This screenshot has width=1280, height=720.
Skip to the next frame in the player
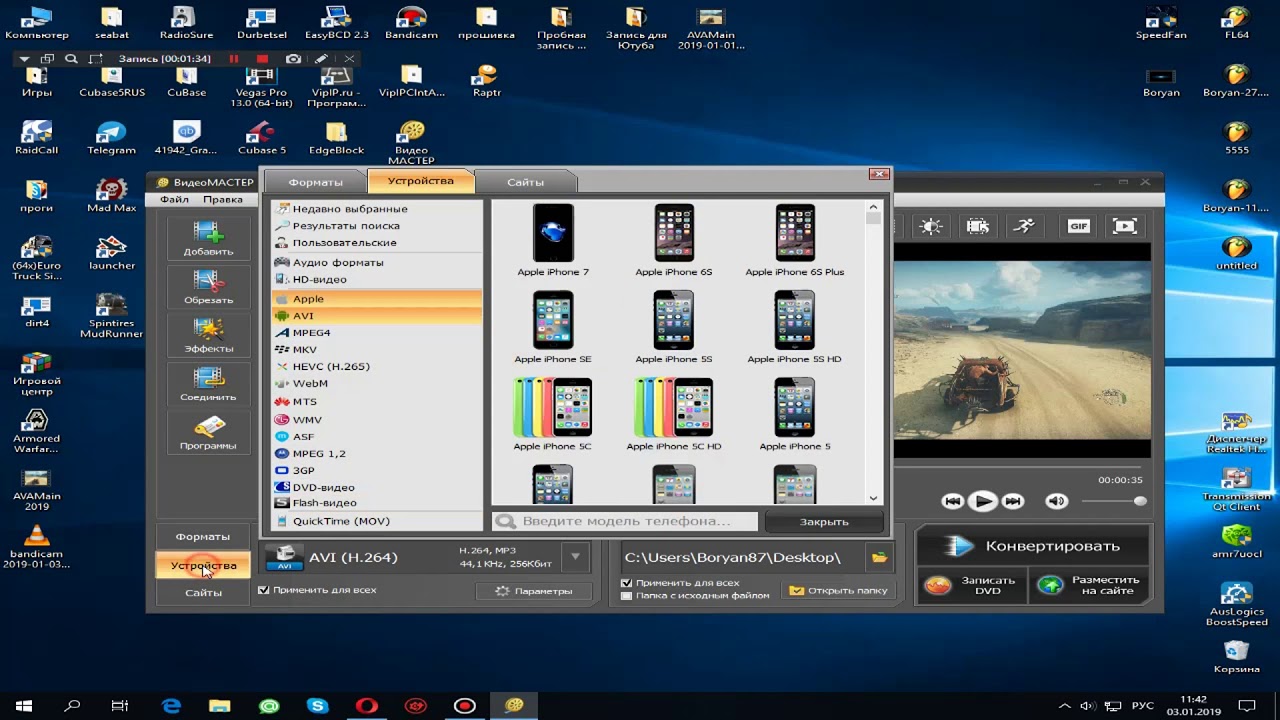[x=1013, y=501]
